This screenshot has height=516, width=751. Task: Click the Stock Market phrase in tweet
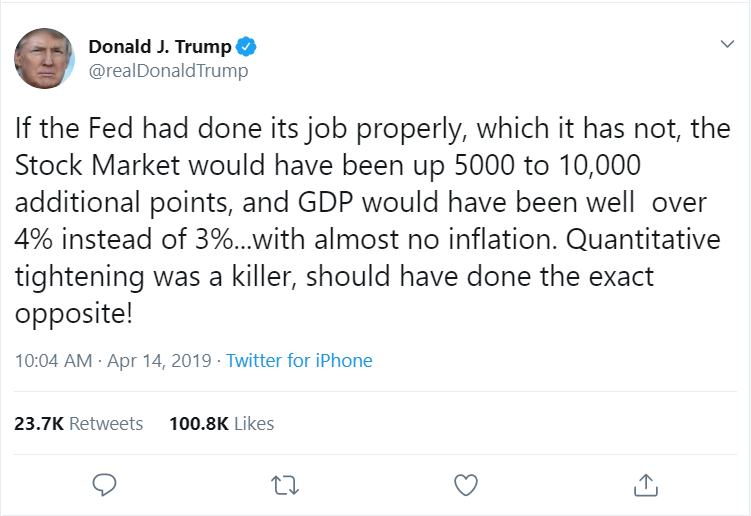(97, 165)
